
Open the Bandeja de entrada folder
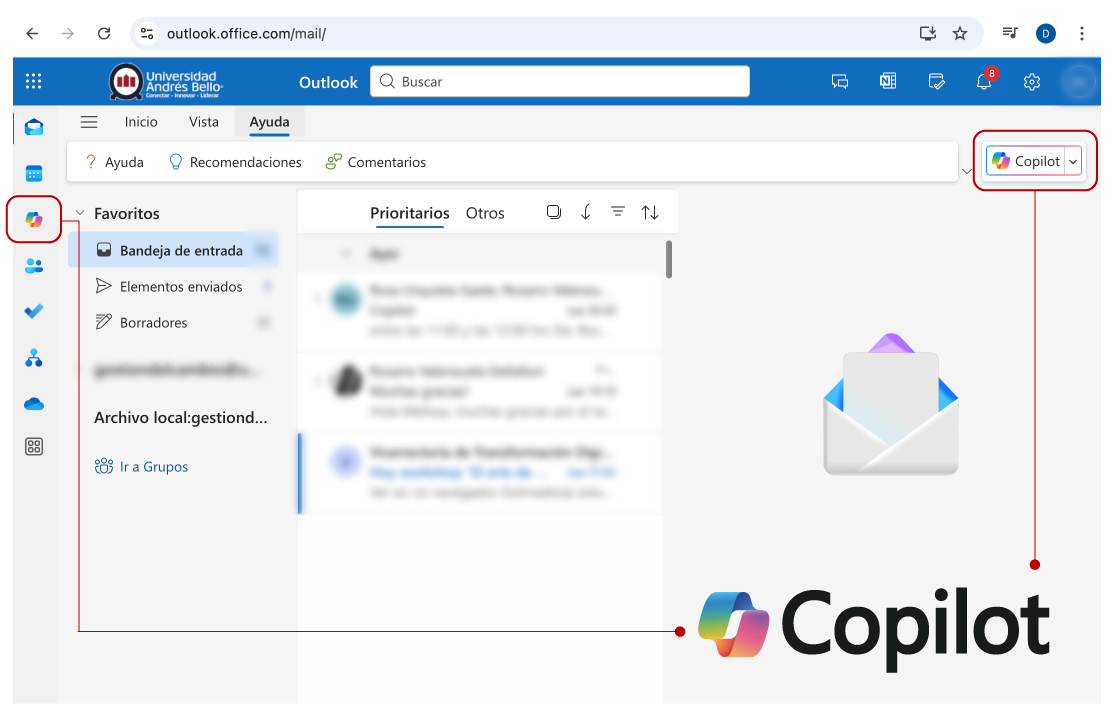173,250
